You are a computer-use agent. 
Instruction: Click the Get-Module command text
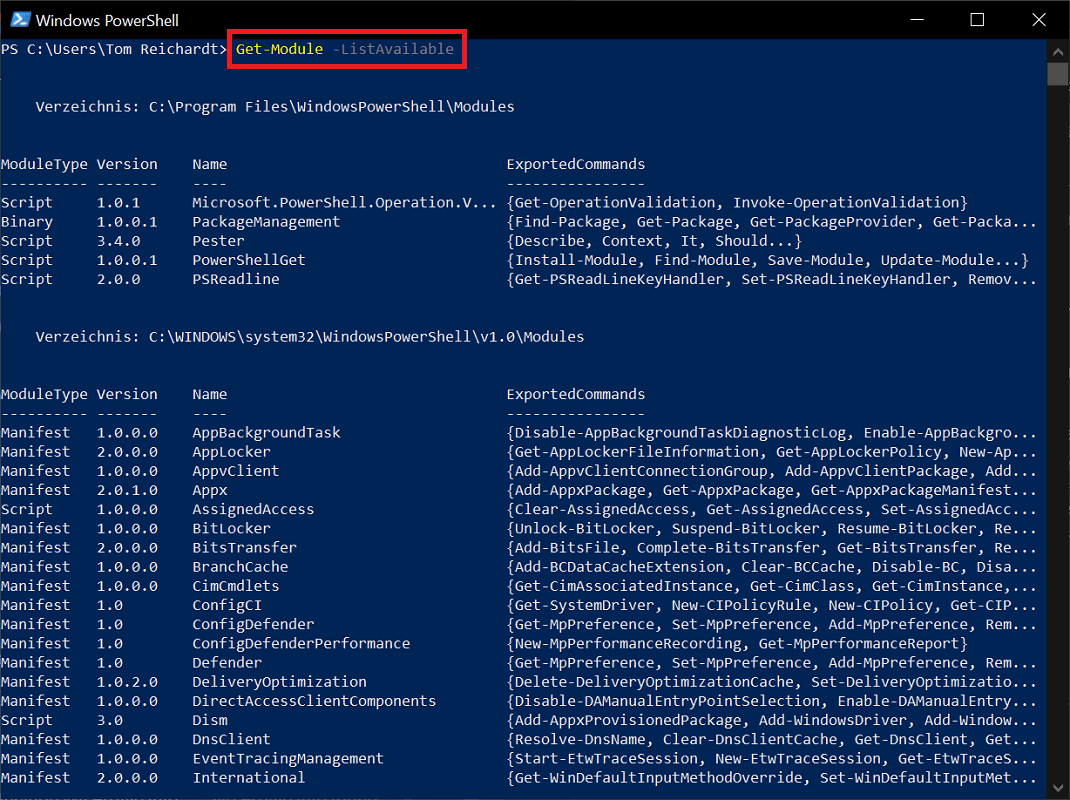tap(279, 49)
